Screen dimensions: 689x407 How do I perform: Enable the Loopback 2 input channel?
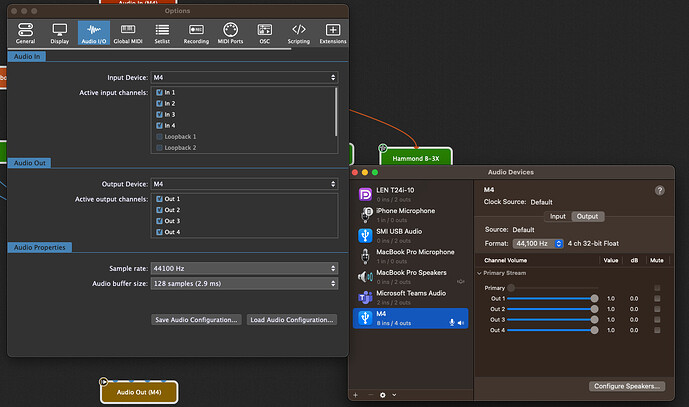pyautogui.click(x=160, y=148)
